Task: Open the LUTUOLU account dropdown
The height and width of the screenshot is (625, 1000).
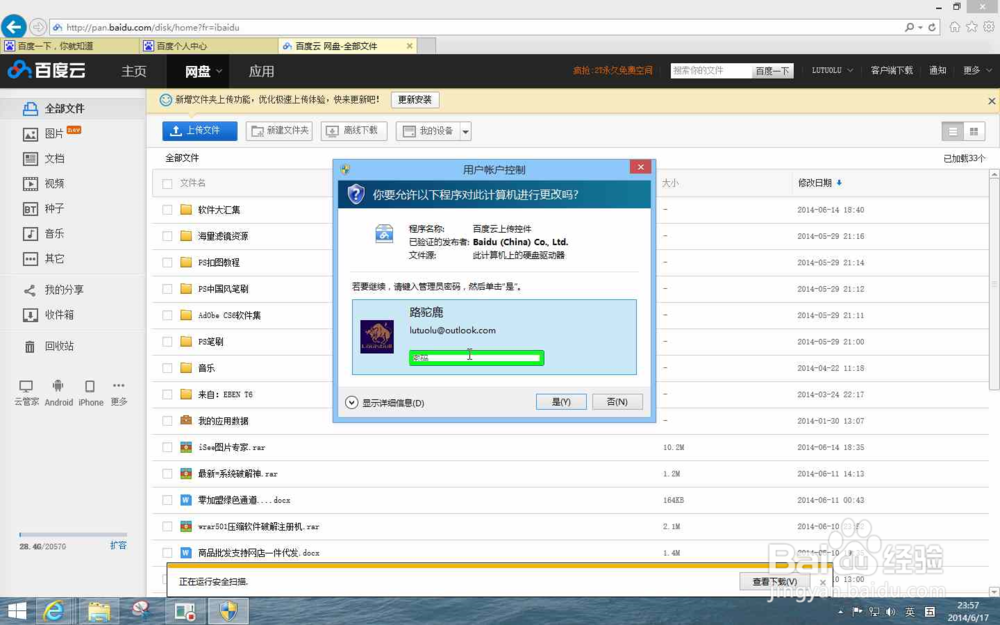Action: click(x=832, y=70)
